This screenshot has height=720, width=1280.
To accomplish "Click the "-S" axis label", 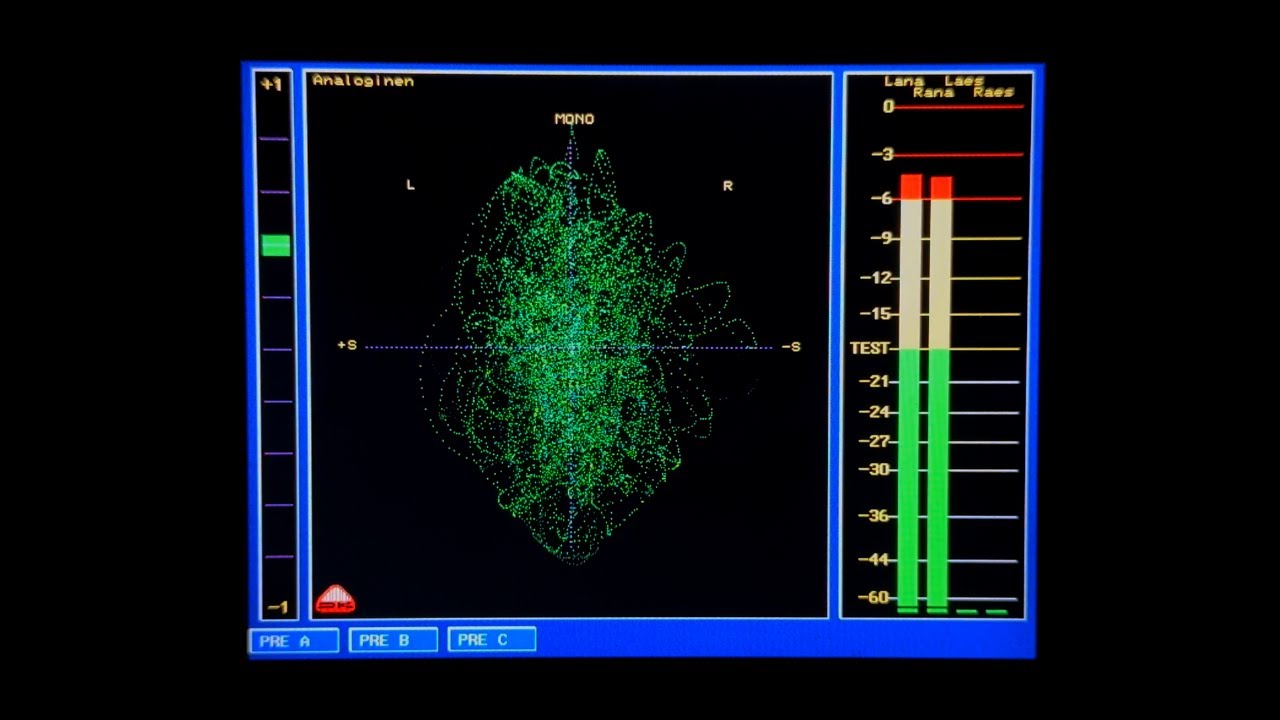I will (x=791, y=347).
